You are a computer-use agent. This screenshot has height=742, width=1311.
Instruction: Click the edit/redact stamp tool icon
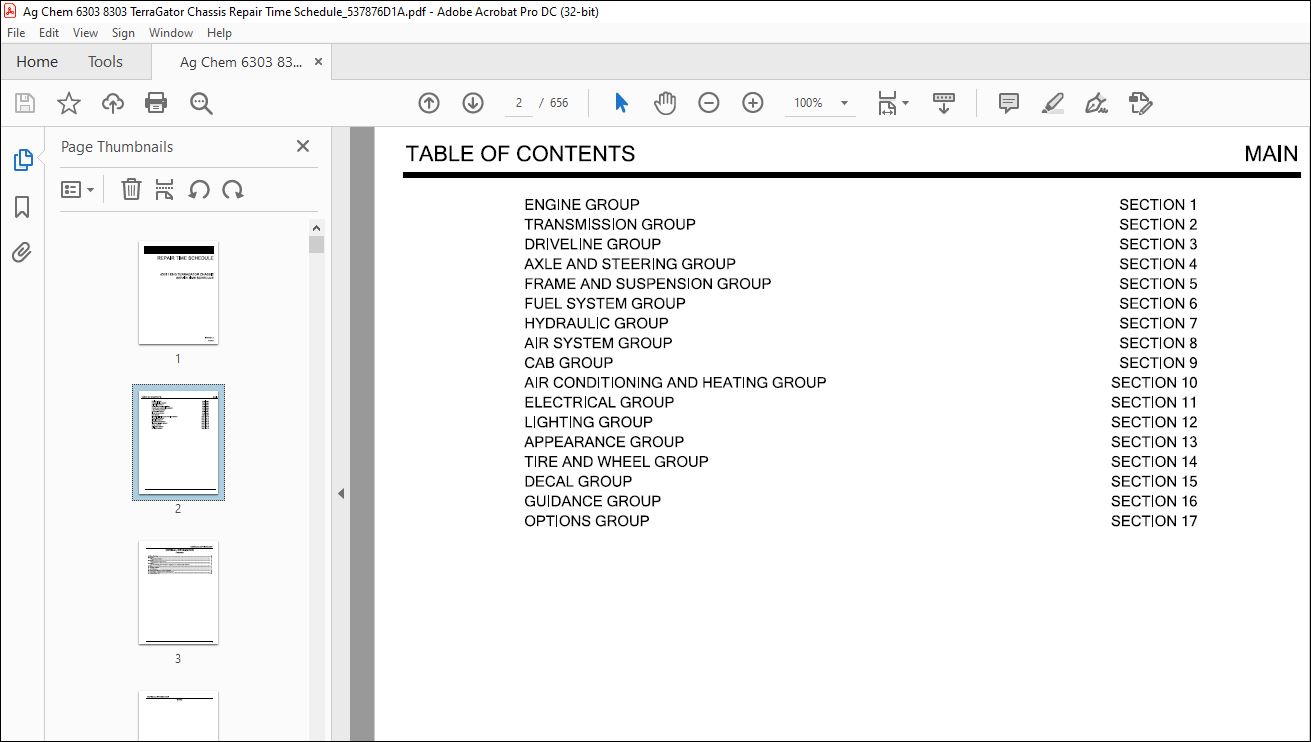coord(1141,103)
